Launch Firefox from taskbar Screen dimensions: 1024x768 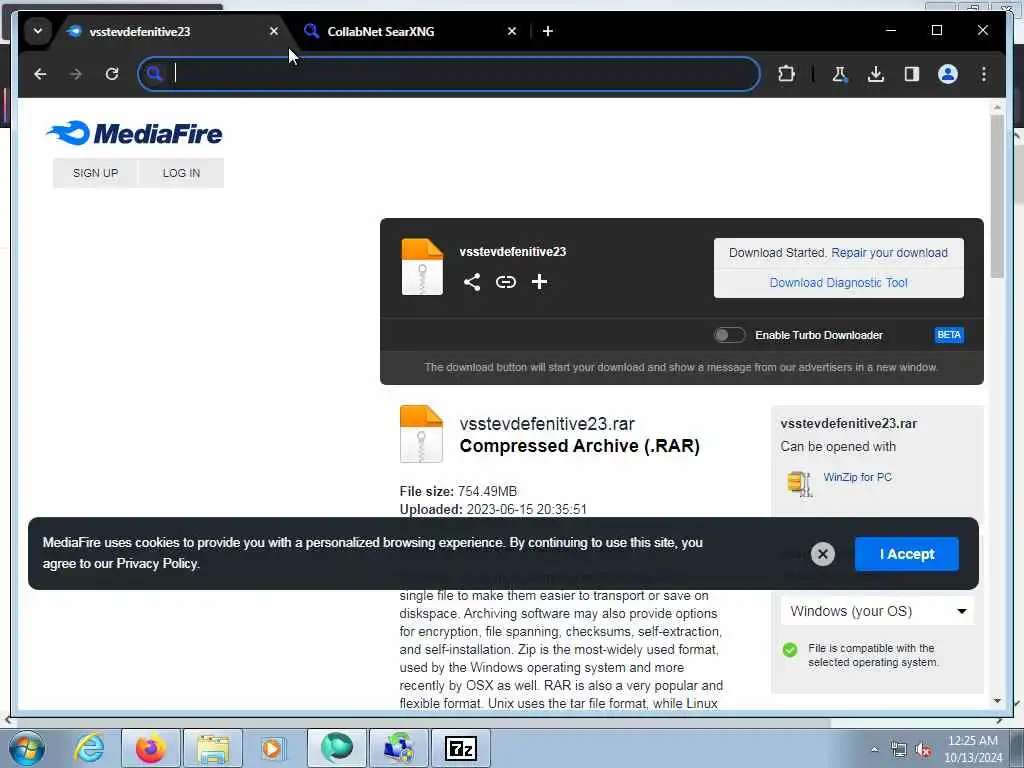tap(150, 748)
